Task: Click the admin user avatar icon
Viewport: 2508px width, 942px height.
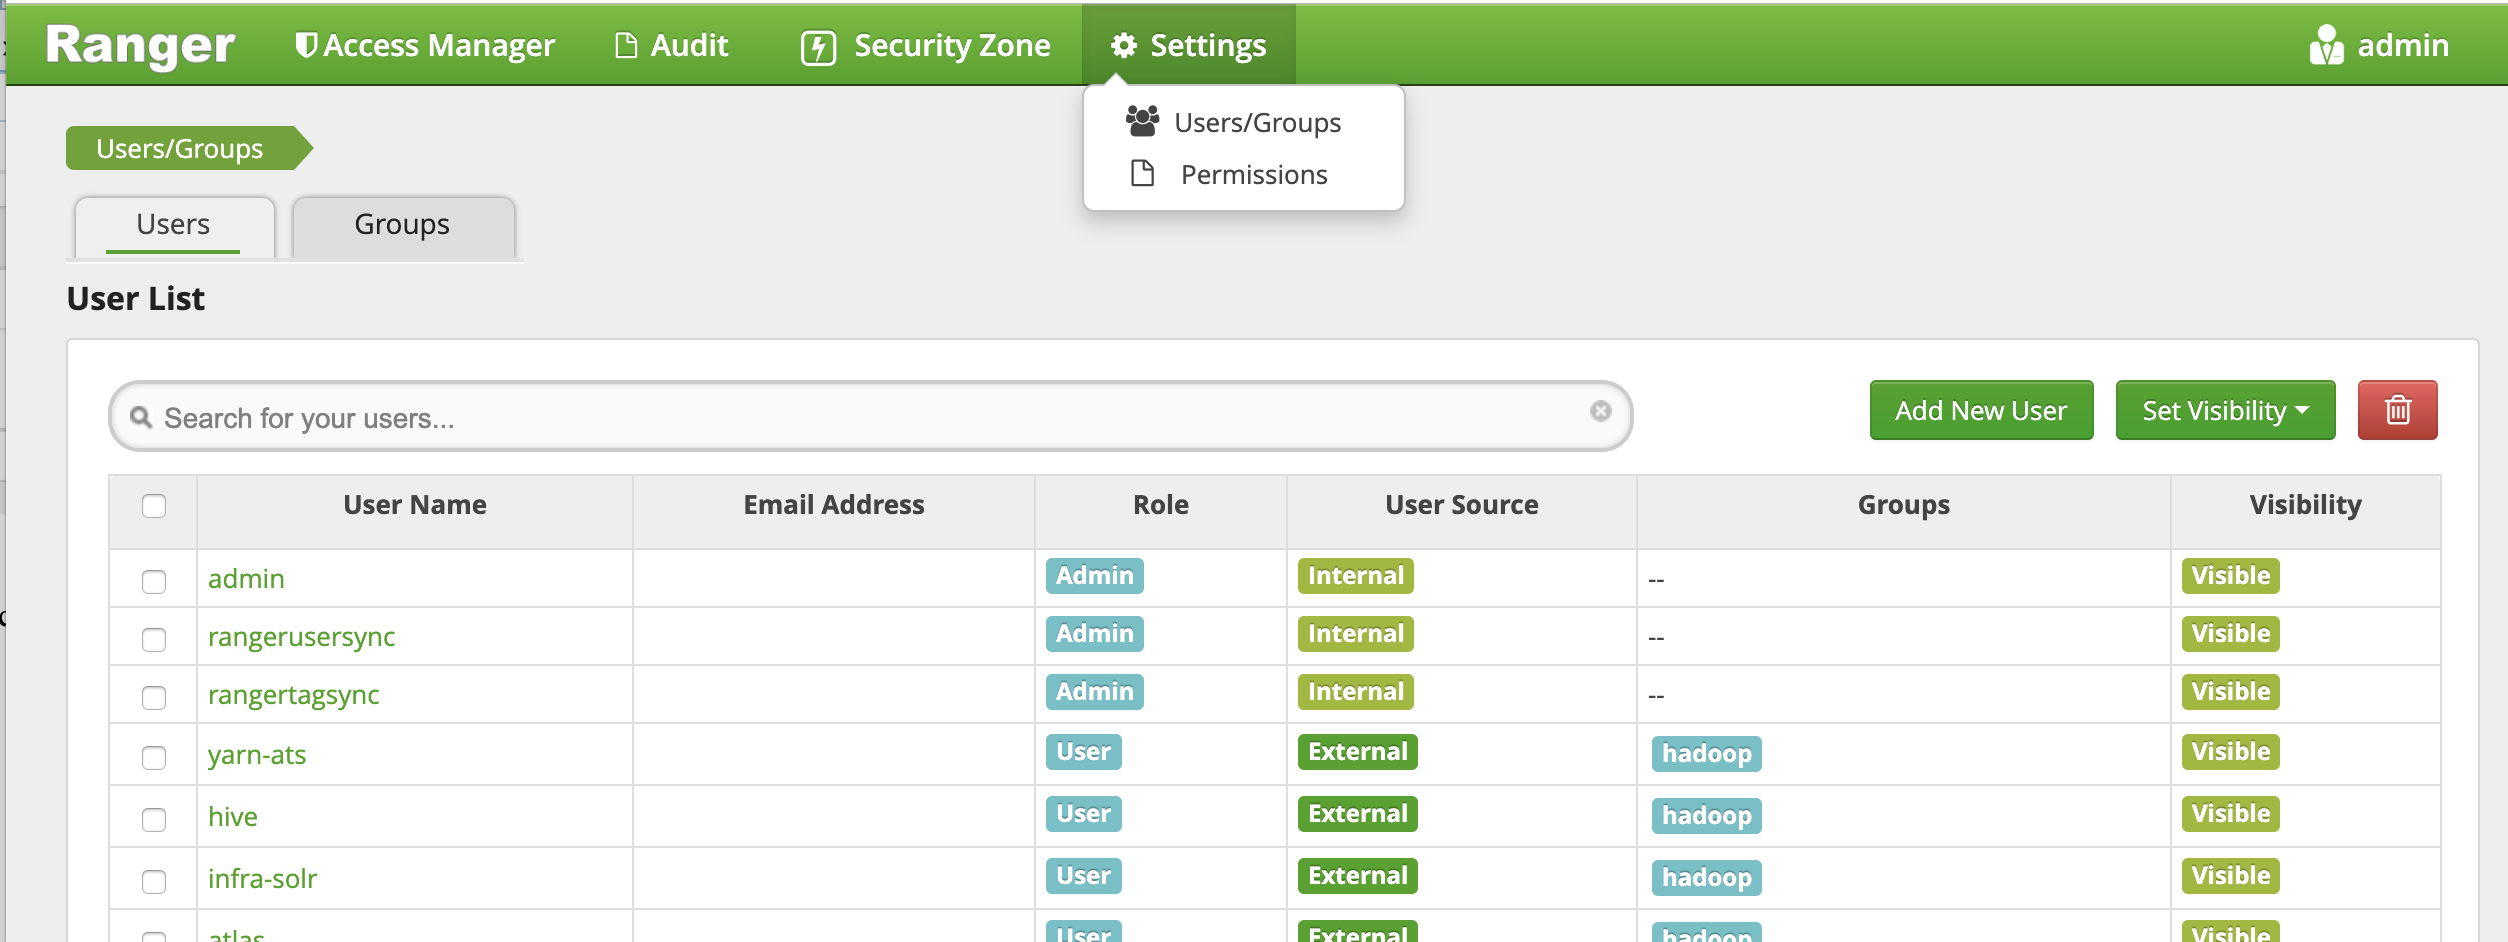Action: pos(2326,45)
